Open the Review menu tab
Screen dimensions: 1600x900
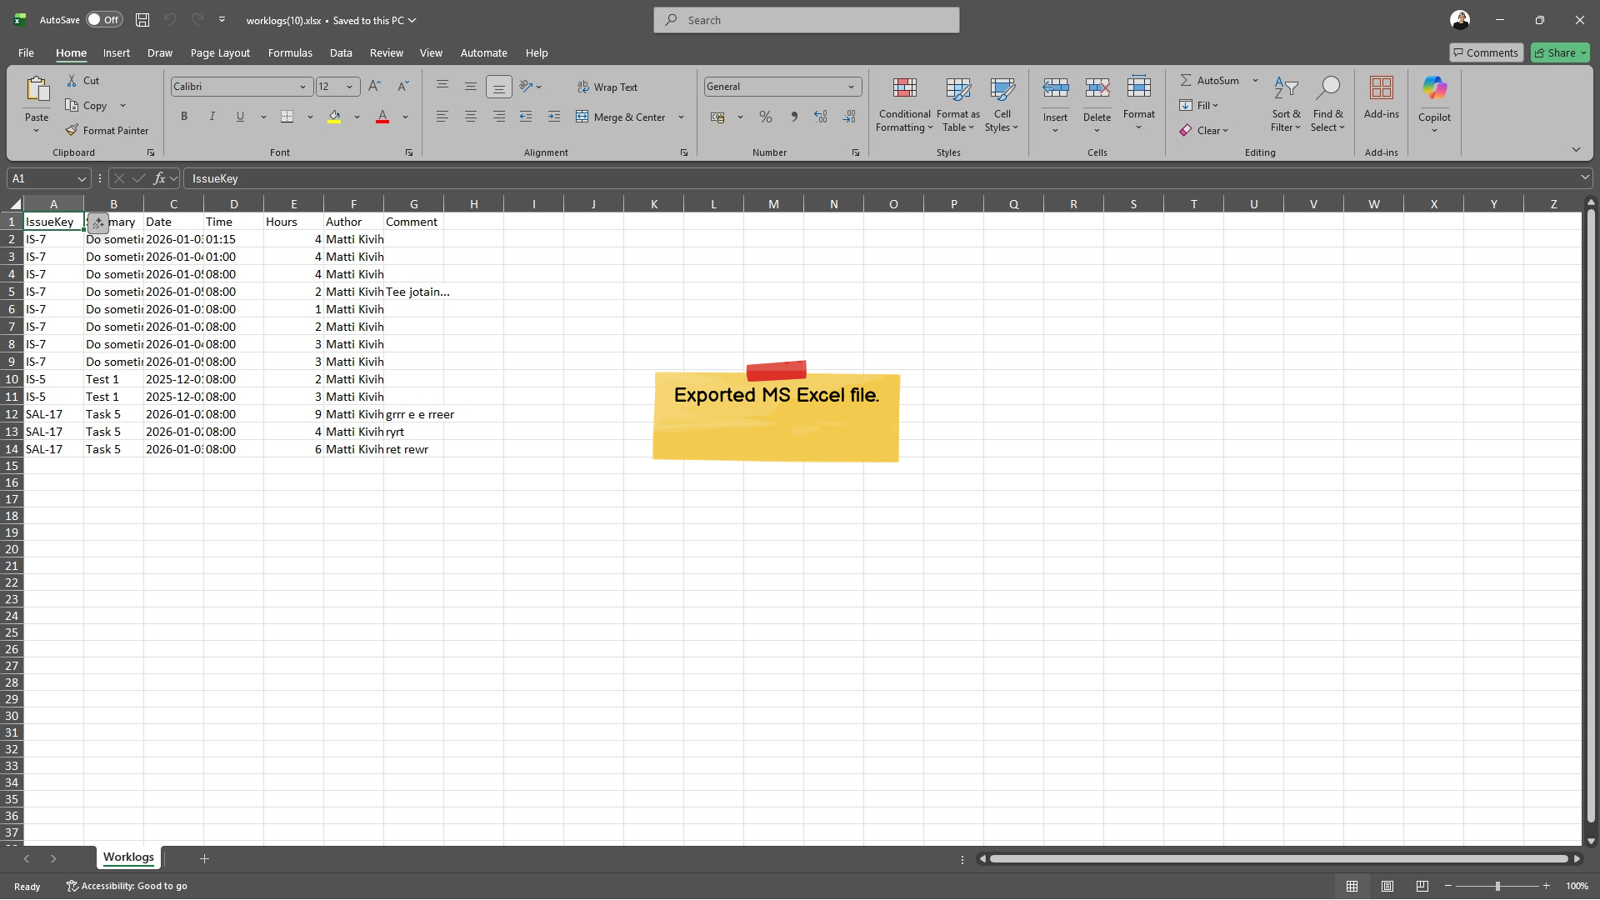(386, 52)
